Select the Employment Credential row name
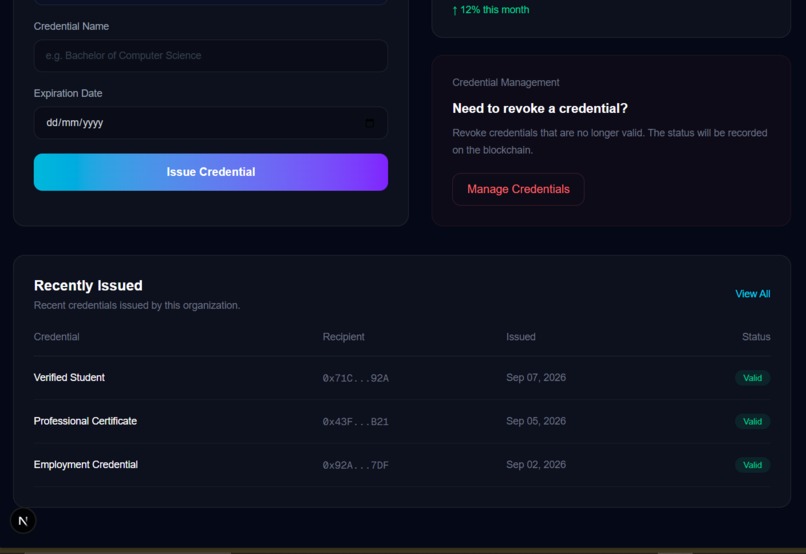Viewport: 806px width, 554px height. point(86,465)
